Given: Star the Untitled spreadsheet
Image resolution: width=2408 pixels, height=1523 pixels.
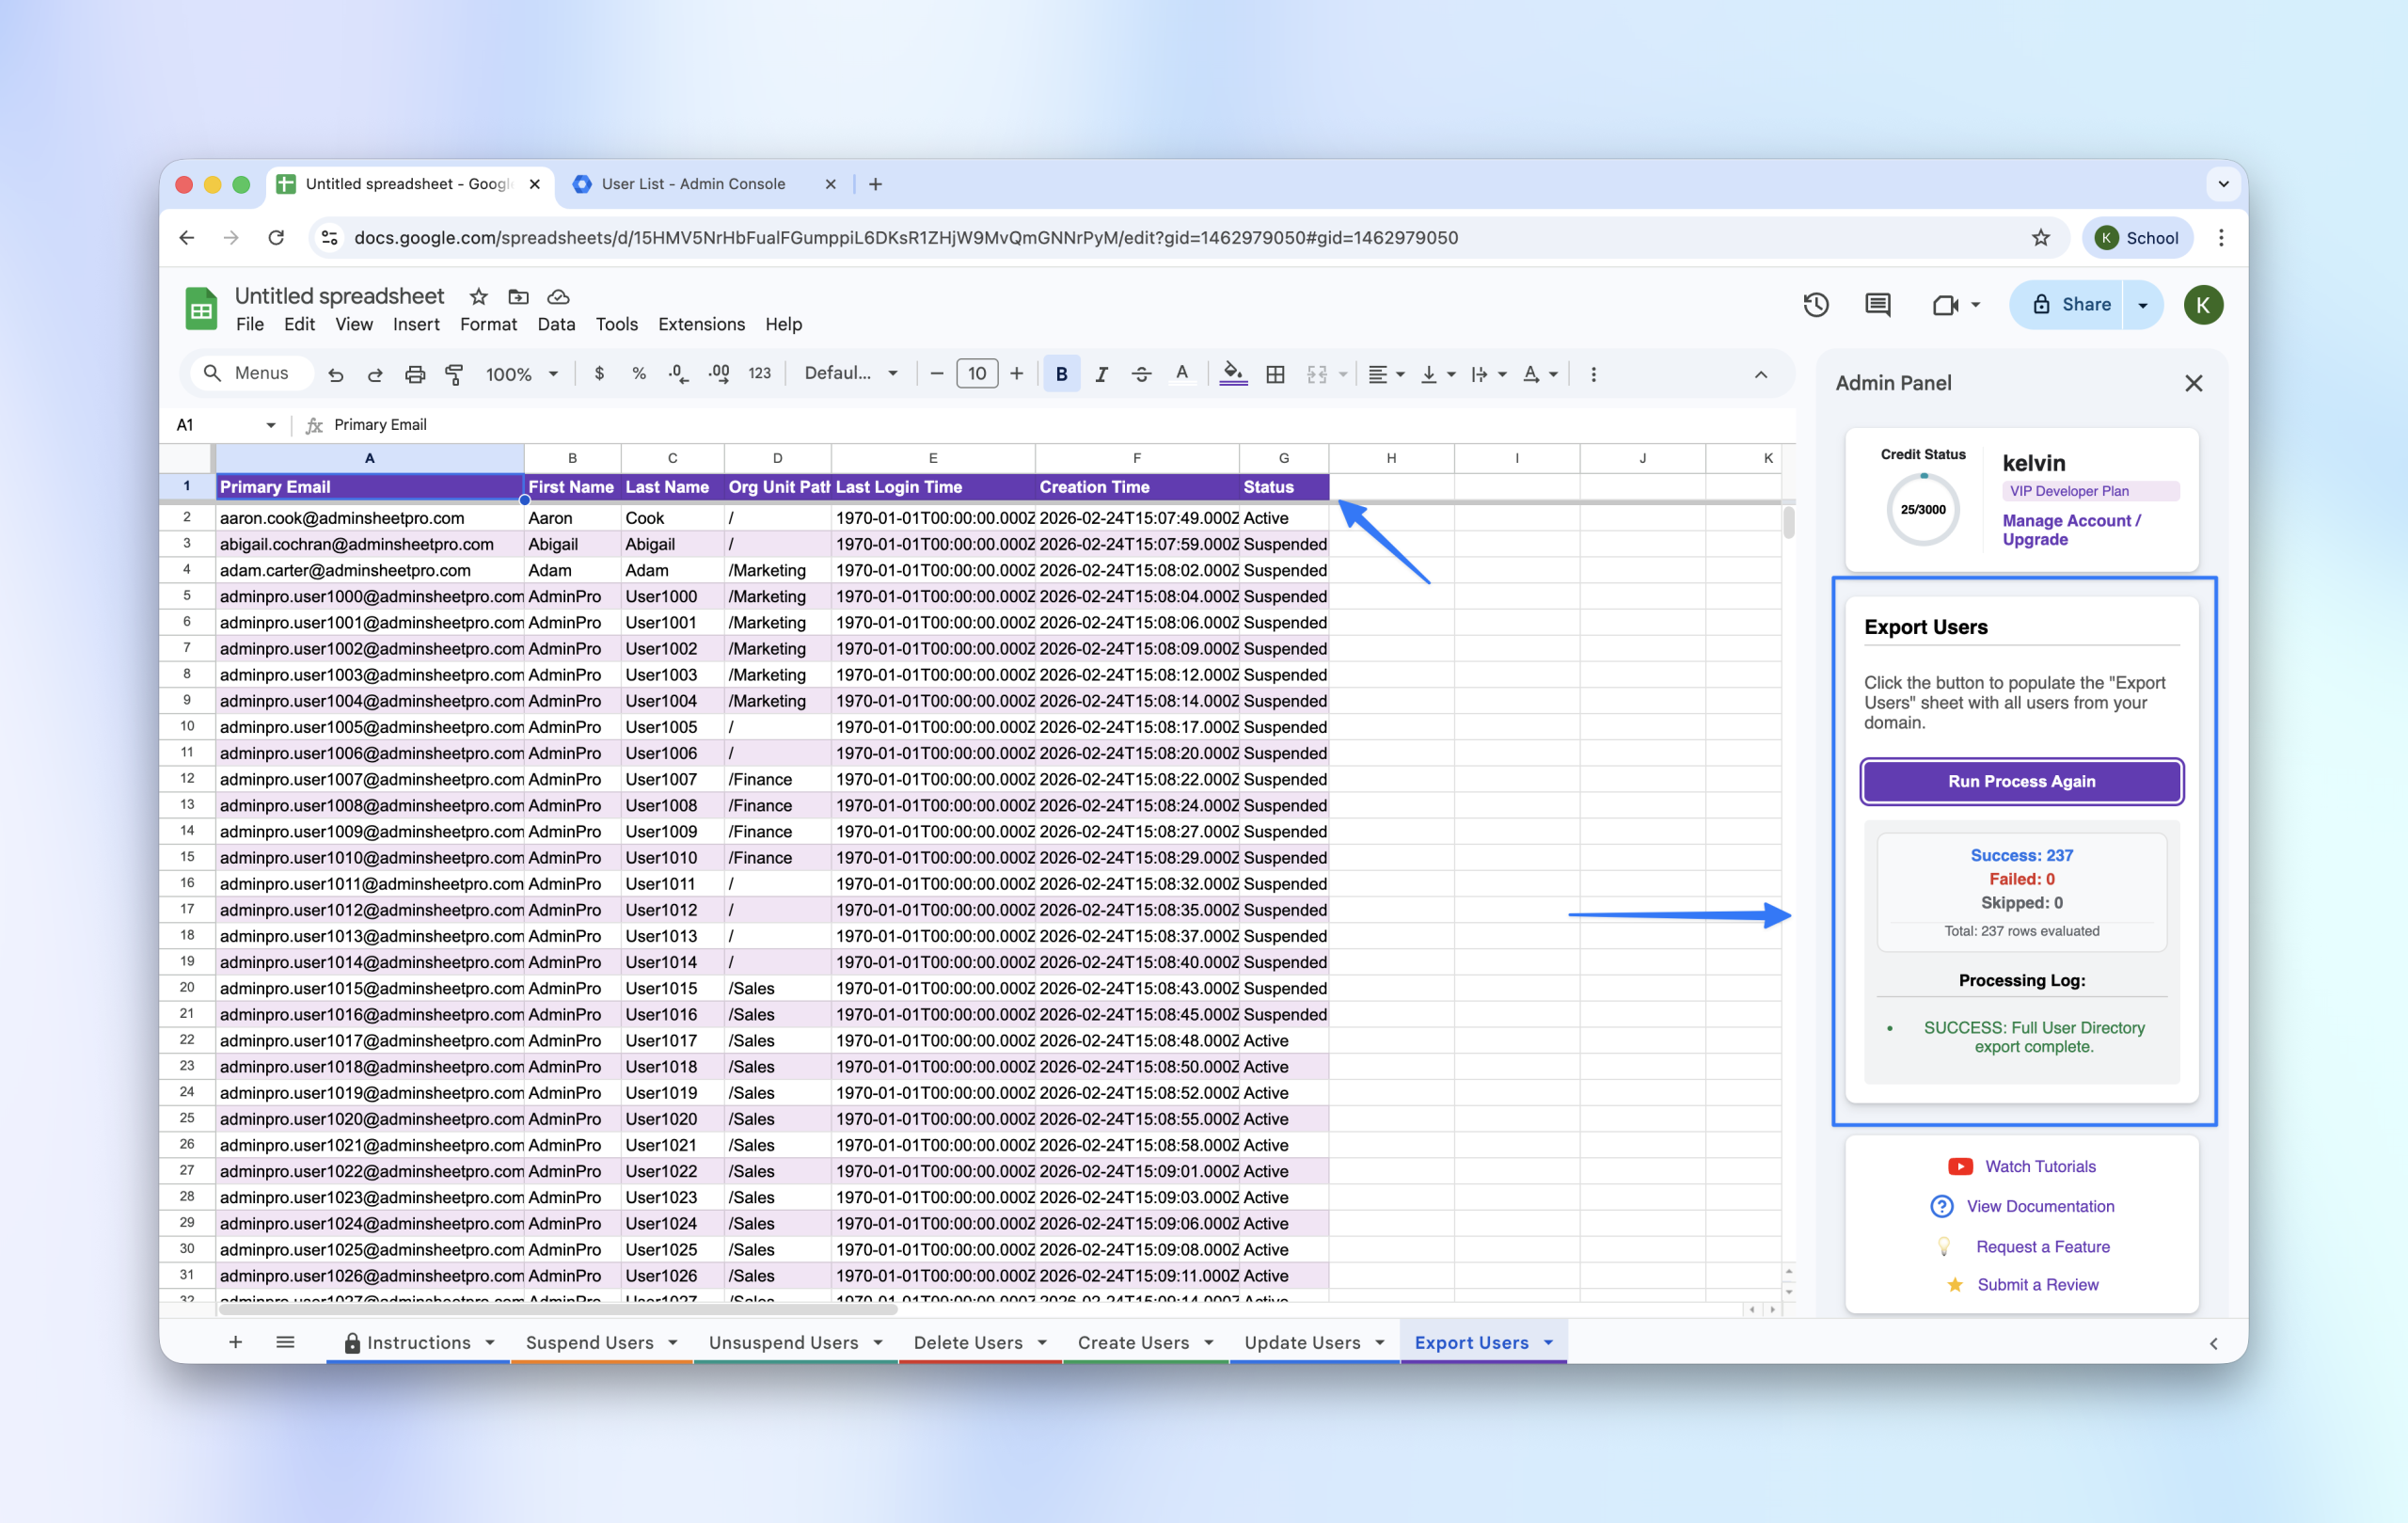Looking at the screenshot, I should click(478, 297).
